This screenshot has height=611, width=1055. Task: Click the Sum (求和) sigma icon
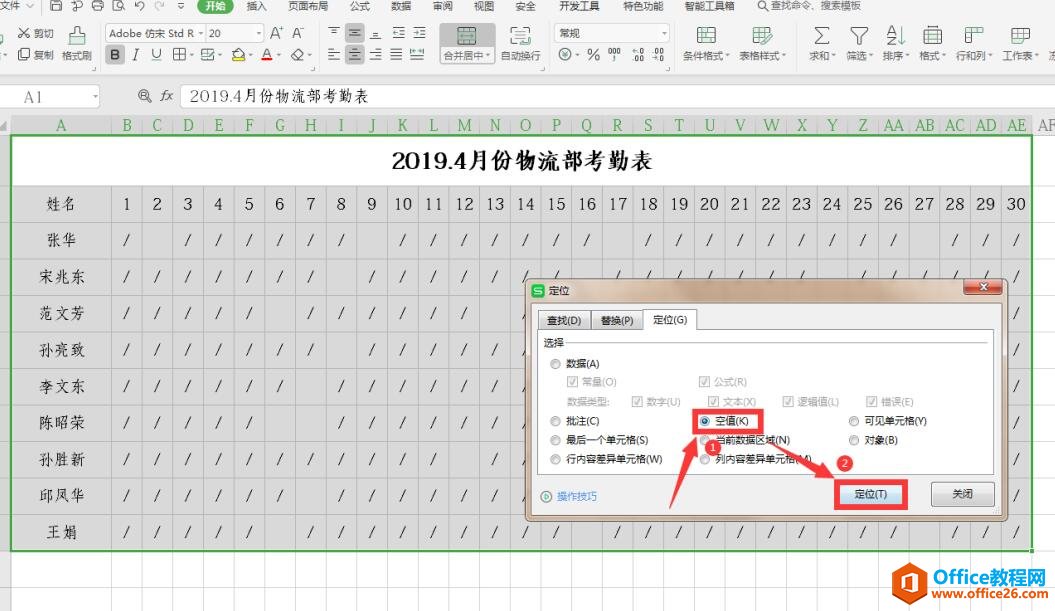(822, 36)
